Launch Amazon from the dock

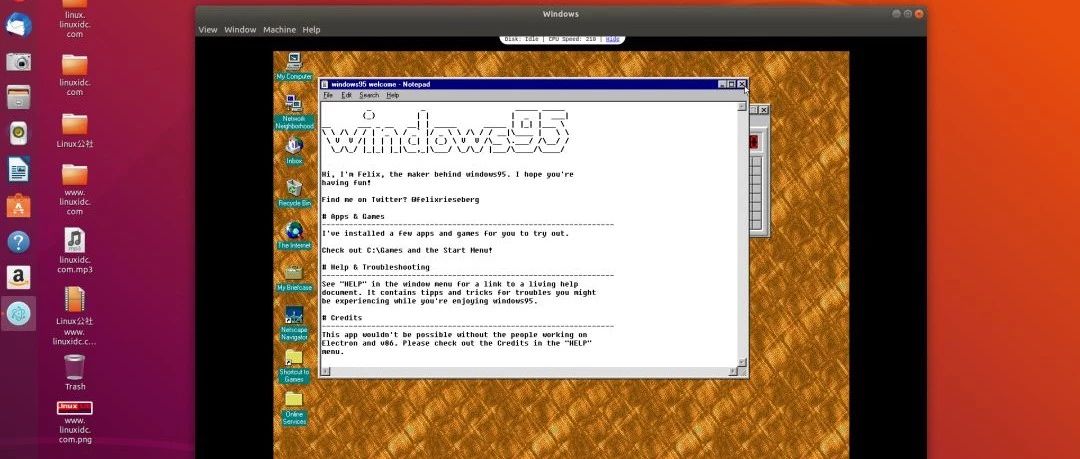[x=19, y=278]
